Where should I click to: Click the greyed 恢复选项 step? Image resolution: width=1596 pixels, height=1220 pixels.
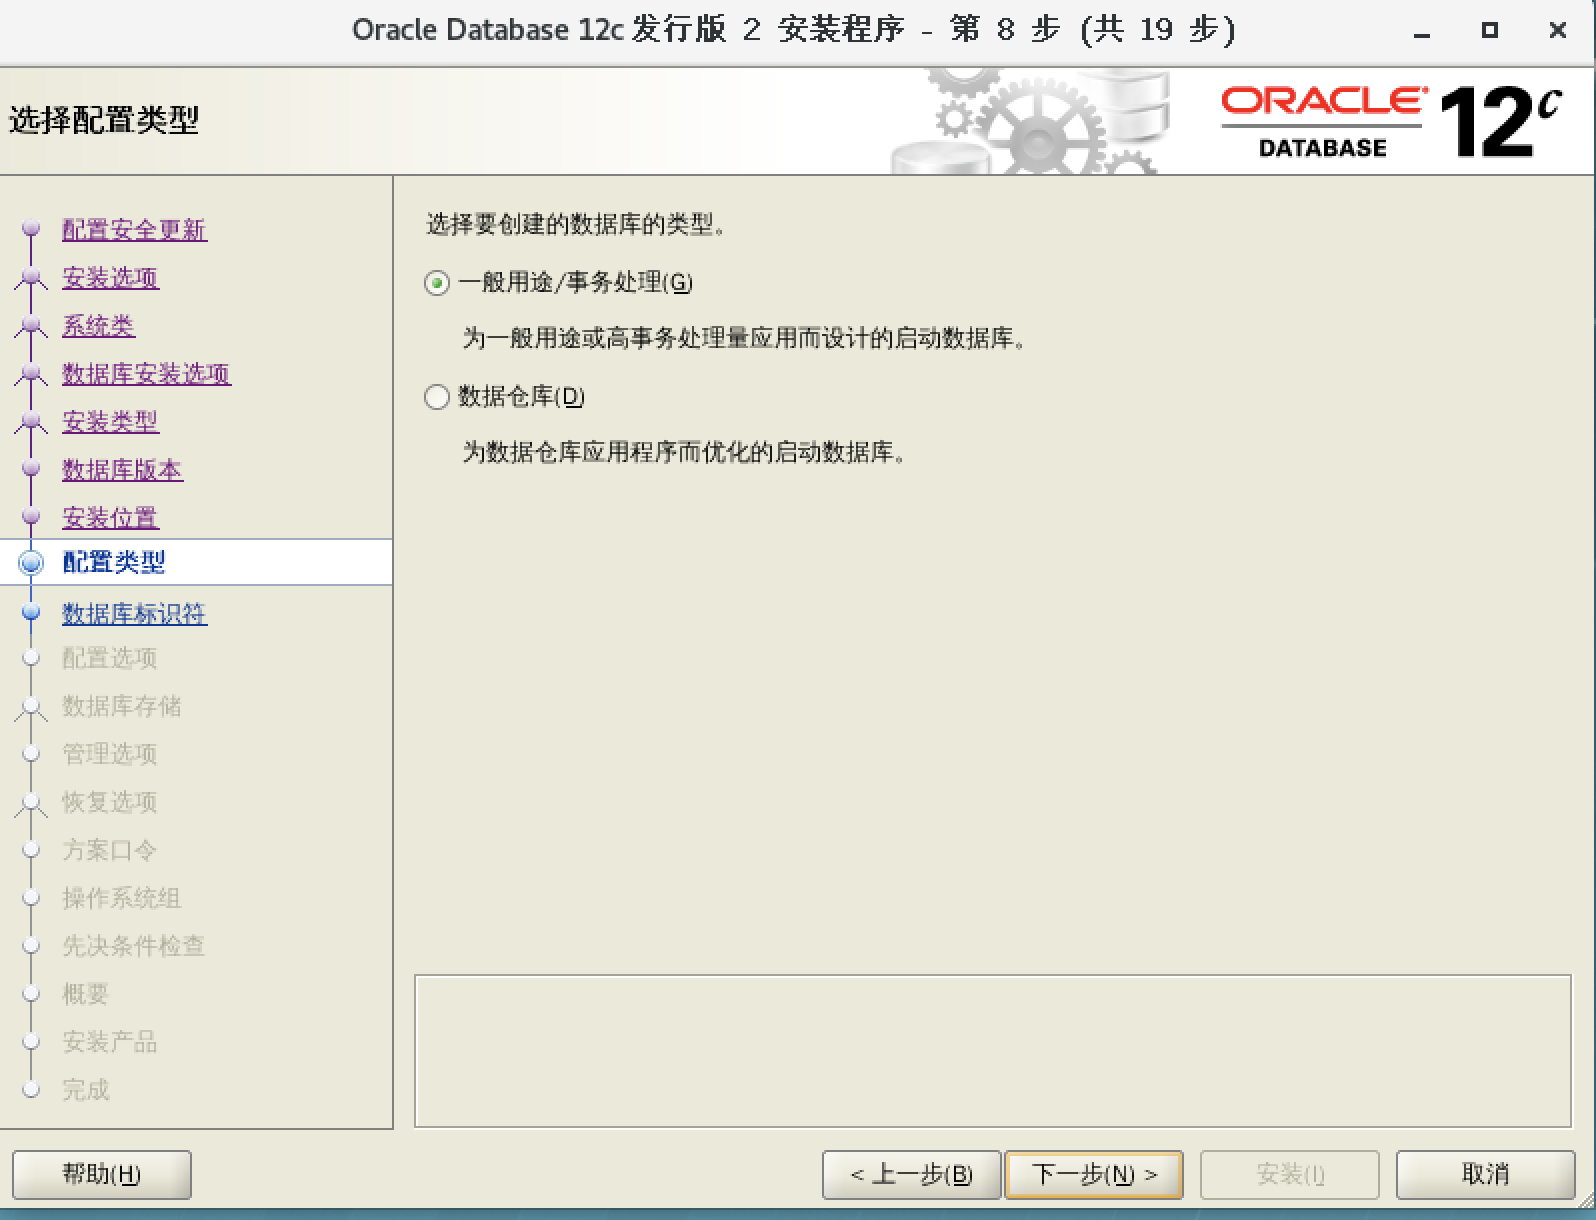(x=110, y=802)
